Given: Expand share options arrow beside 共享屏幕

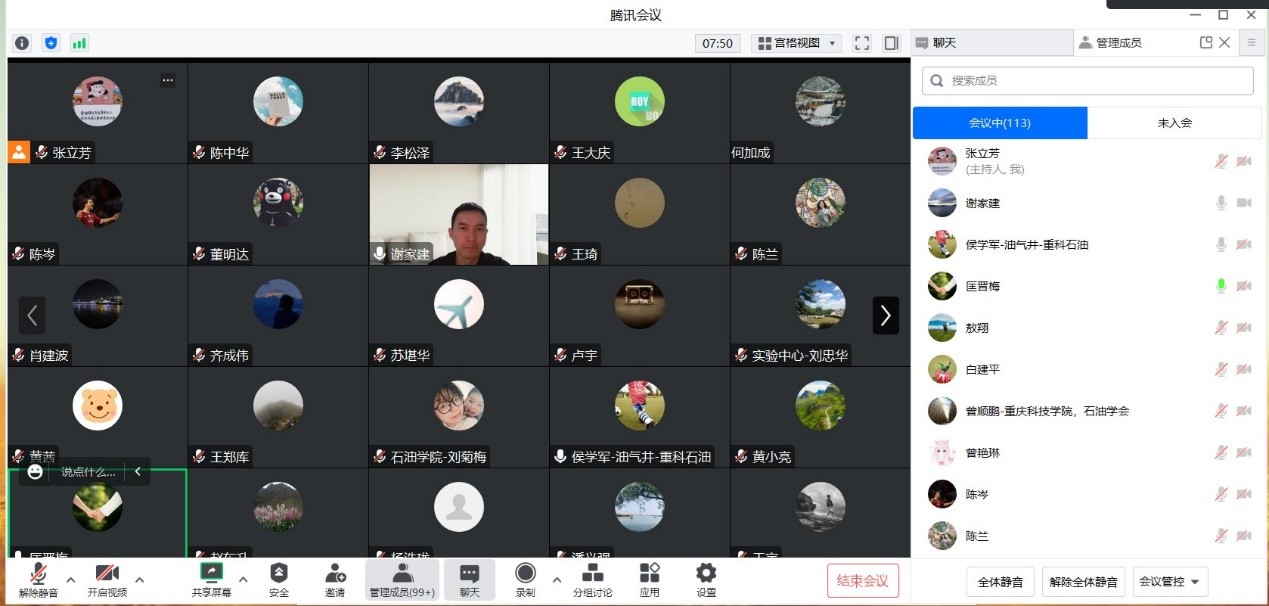Looking at the screenshot, I should tap(243, 579).
